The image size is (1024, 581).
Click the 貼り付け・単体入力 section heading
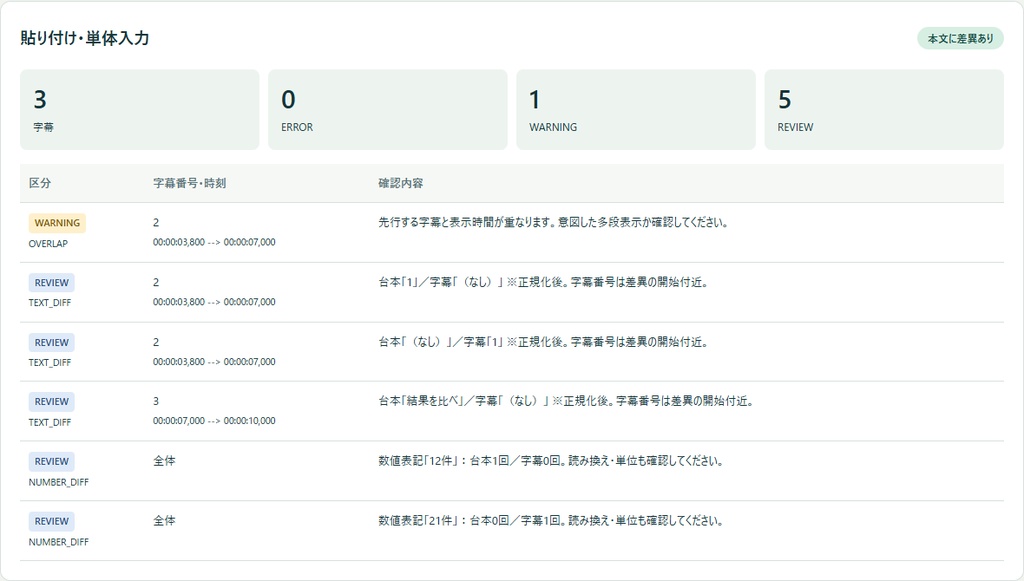(x=85, y=39)
